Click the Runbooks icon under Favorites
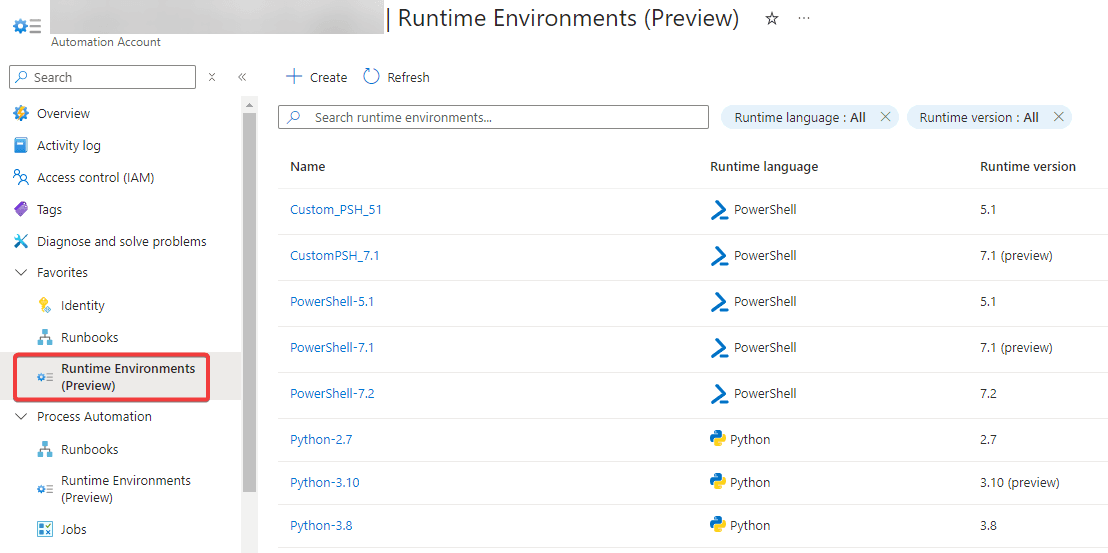 [45, 338]
